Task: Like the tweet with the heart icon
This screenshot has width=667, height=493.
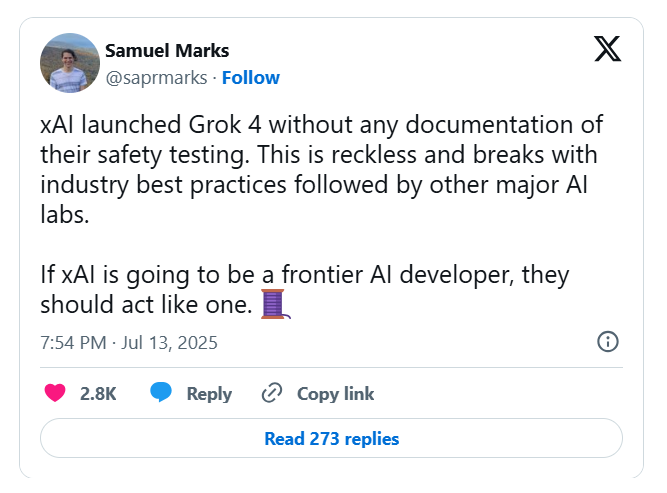Action: [55, 393]
